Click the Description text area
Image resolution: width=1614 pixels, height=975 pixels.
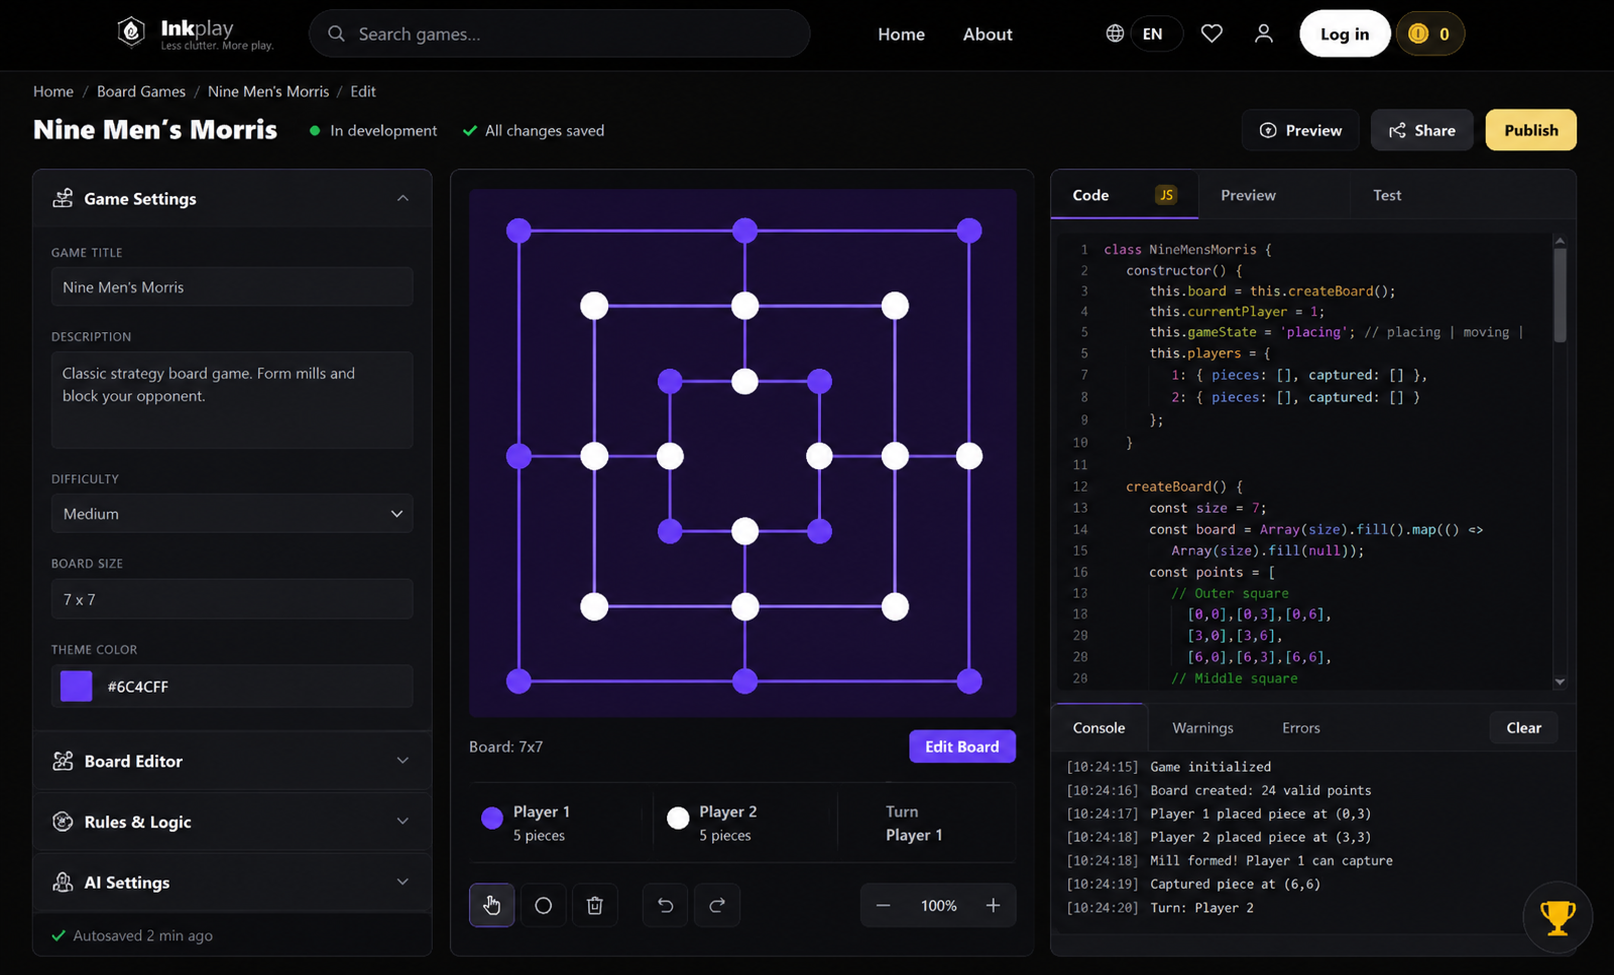point(232,400)
